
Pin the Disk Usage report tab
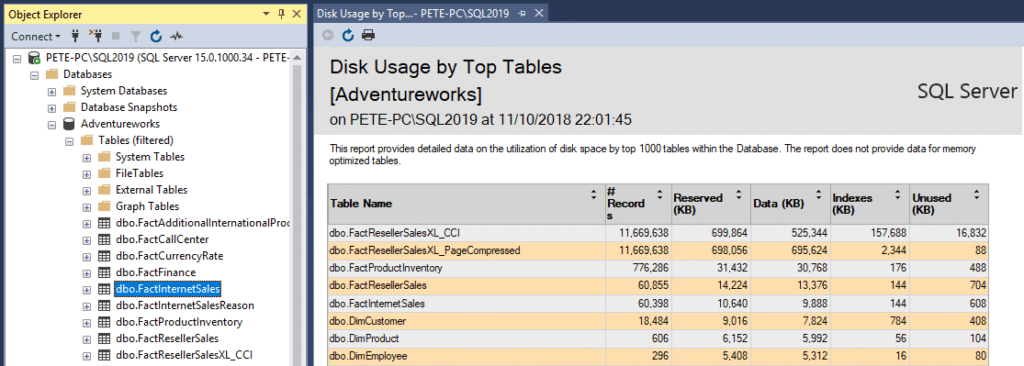pyautogui.click(x=522, y=13)
